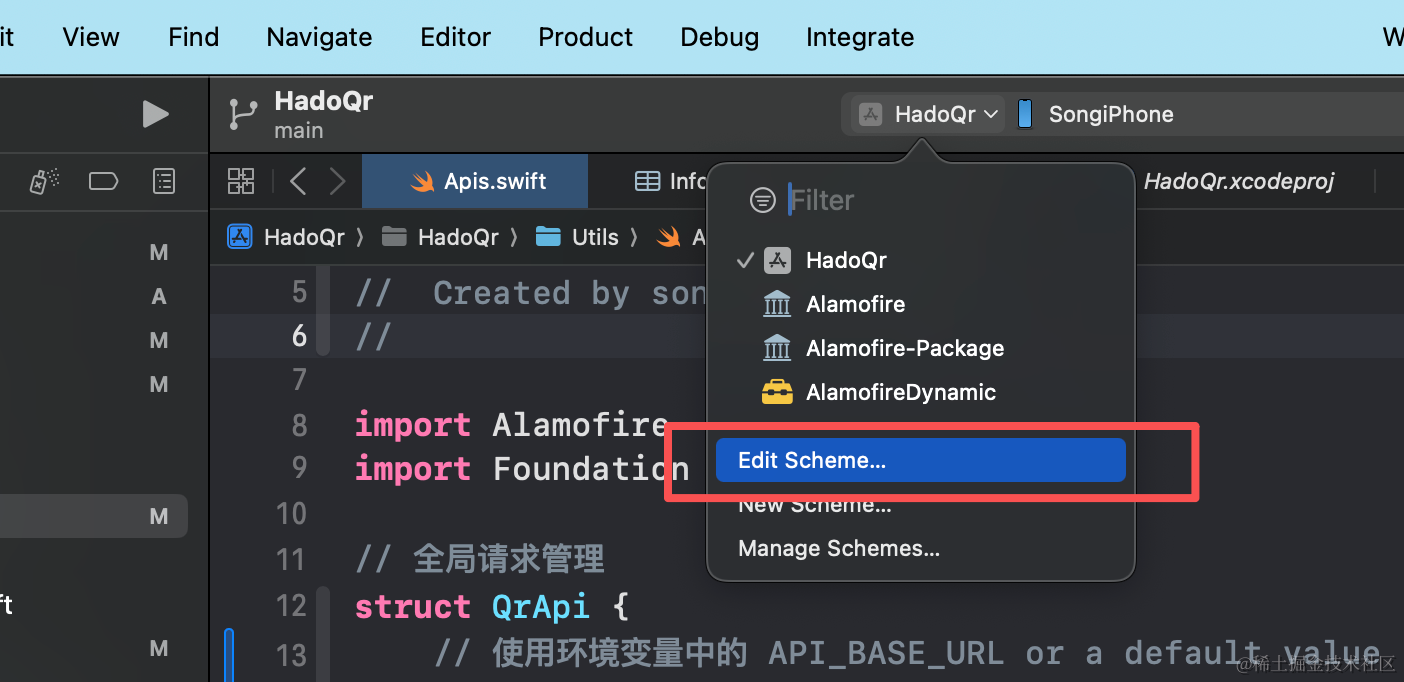1404x682 pixels.
Task: Choose the HadoQr scheme in the list
Action: click(x=920, y=260)
